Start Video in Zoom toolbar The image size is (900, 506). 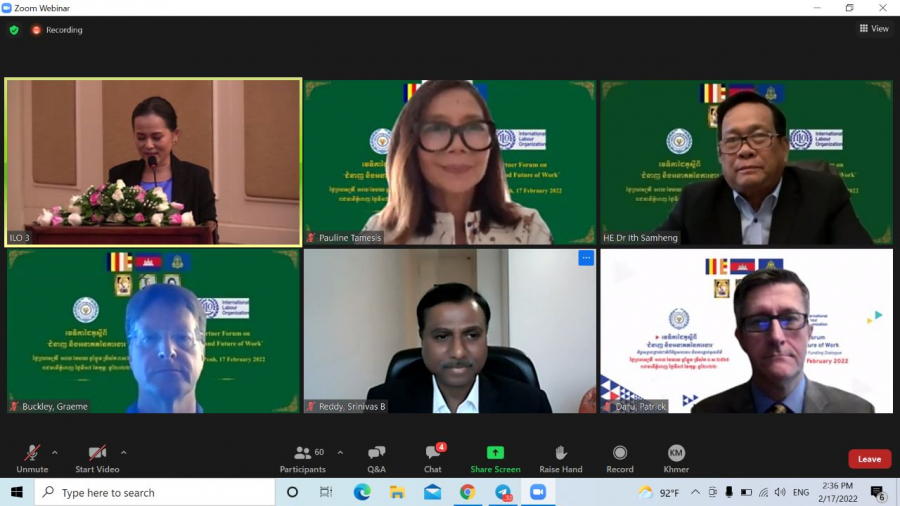pyautogui.click(x=97, y=458)
